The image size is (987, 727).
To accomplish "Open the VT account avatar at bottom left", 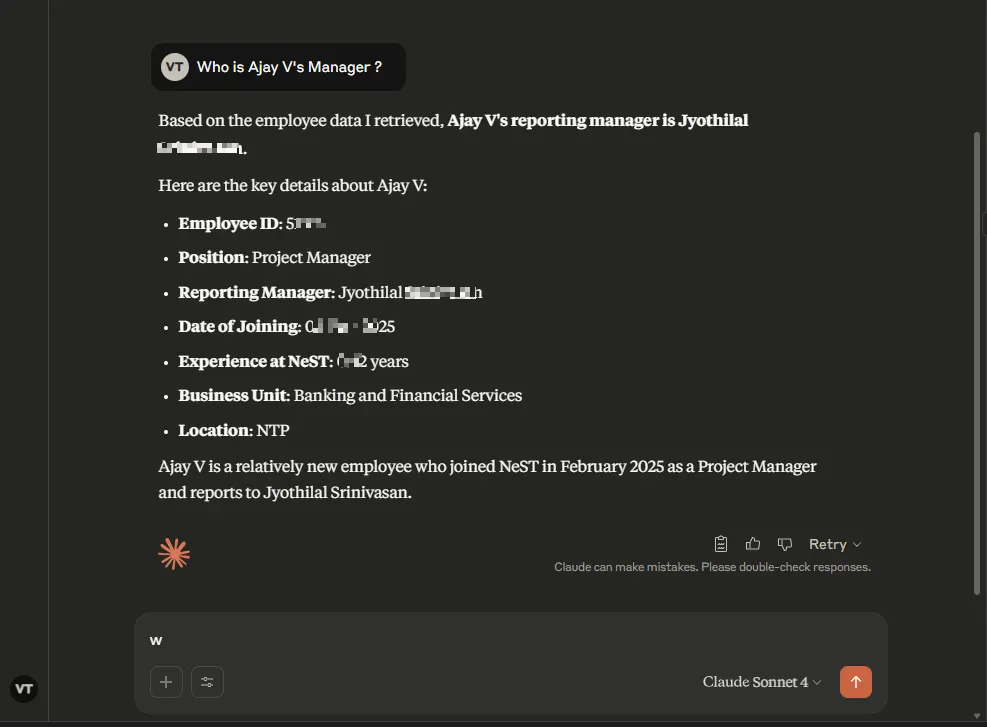I will click(24, 689).
